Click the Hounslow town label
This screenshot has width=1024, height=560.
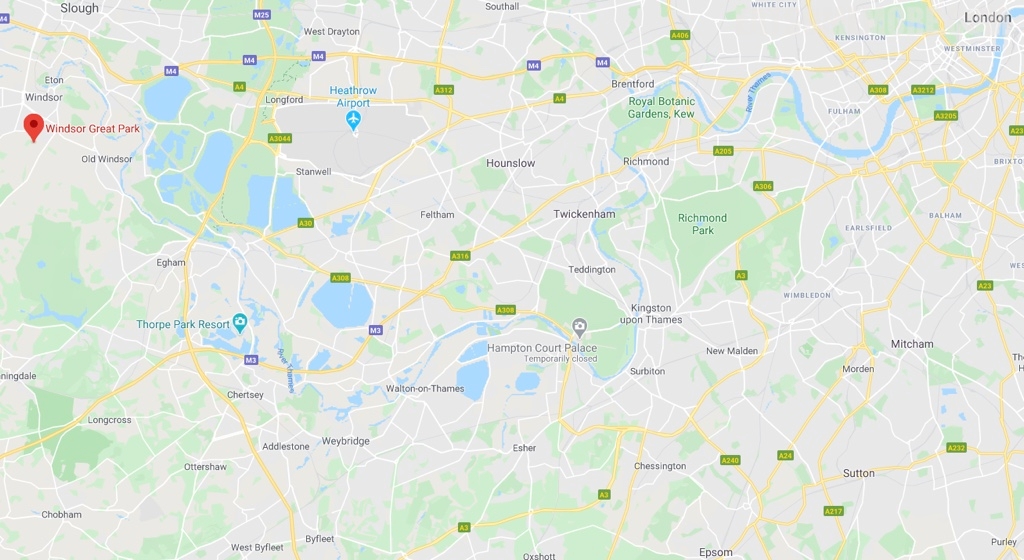511,163
